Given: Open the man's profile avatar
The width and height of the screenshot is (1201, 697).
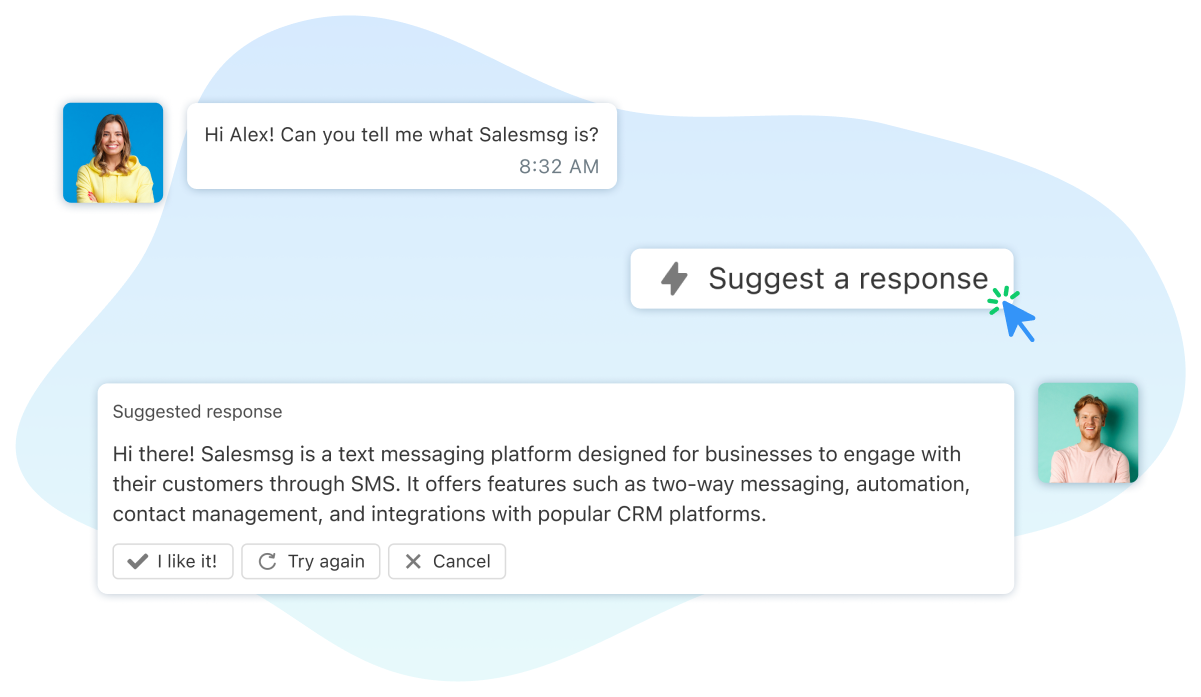Looking at the screenshot, I should (1088, 433).
